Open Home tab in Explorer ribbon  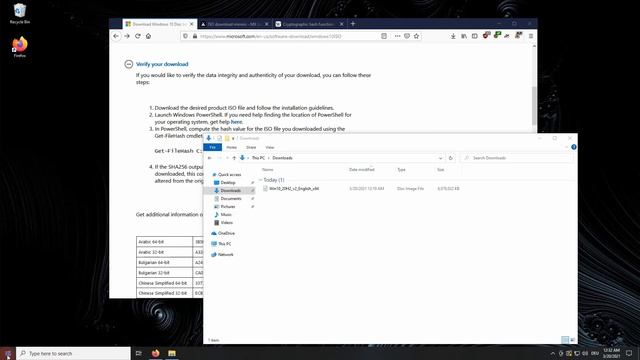[x=231, y=147]
